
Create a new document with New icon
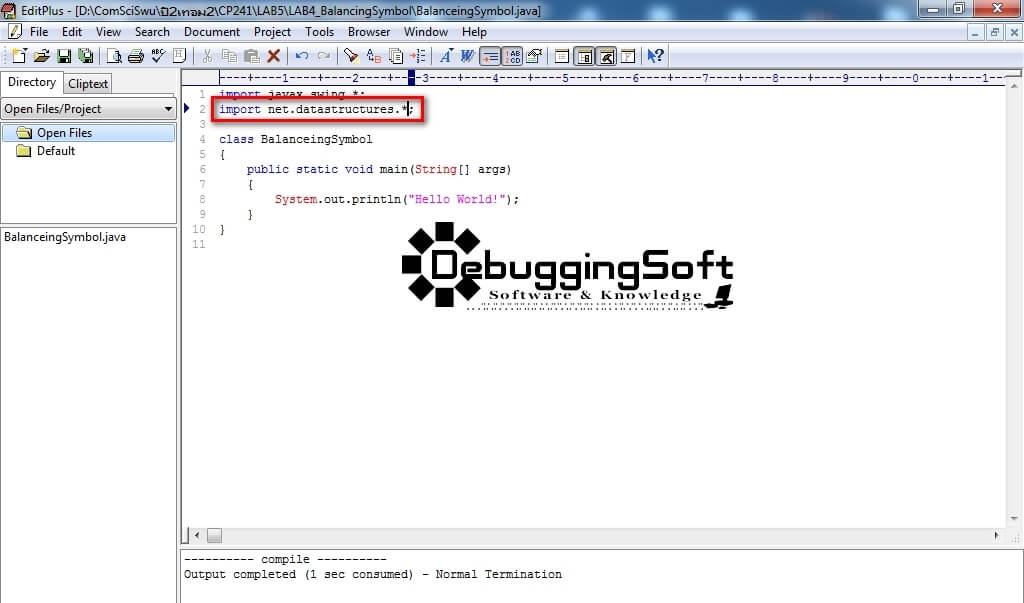coord(20,56)
